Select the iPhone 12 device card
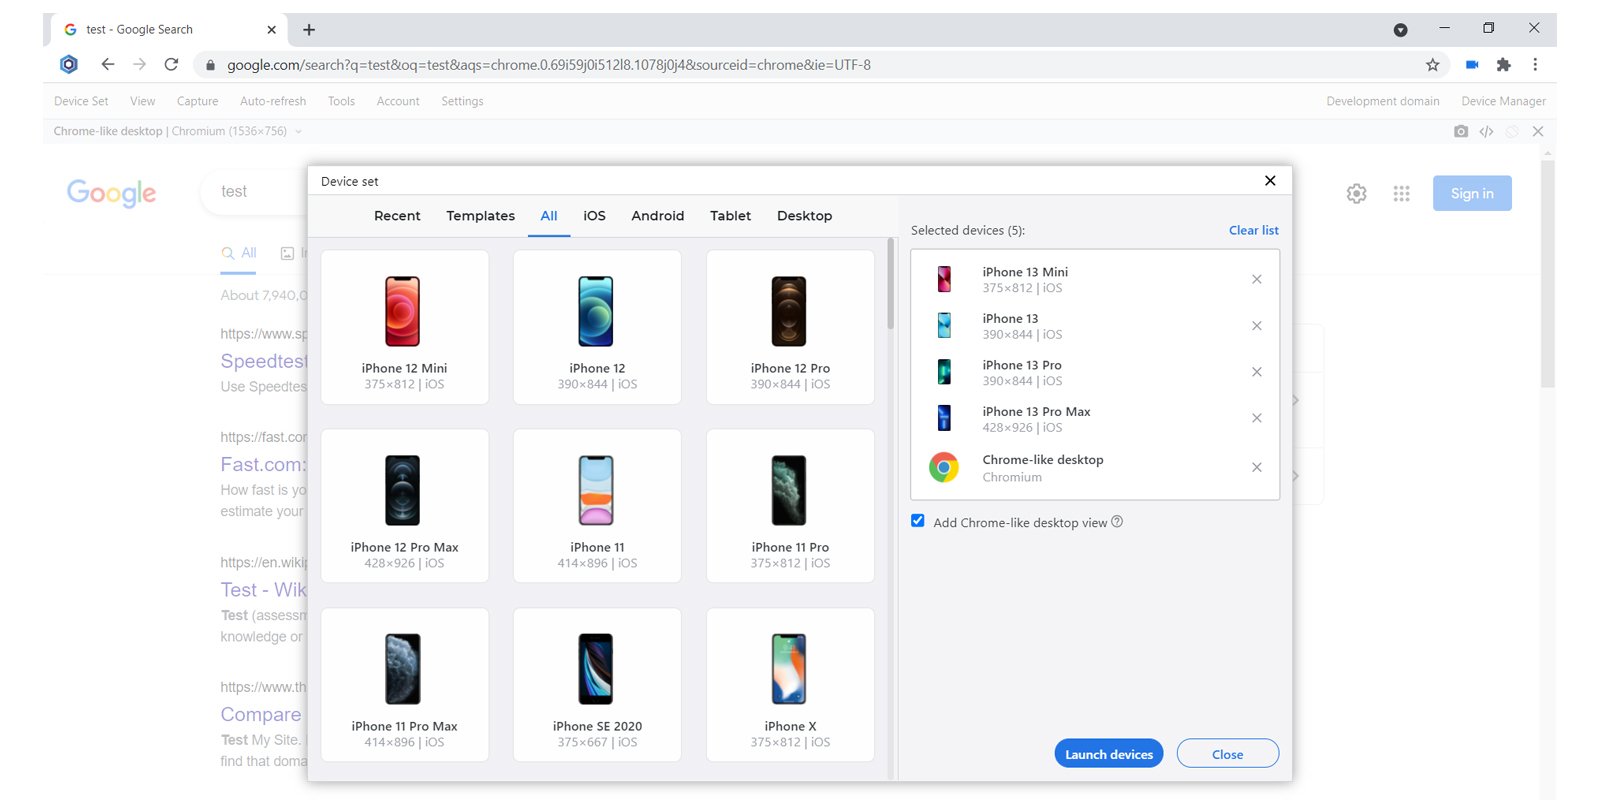 click(x=597, y=327)
